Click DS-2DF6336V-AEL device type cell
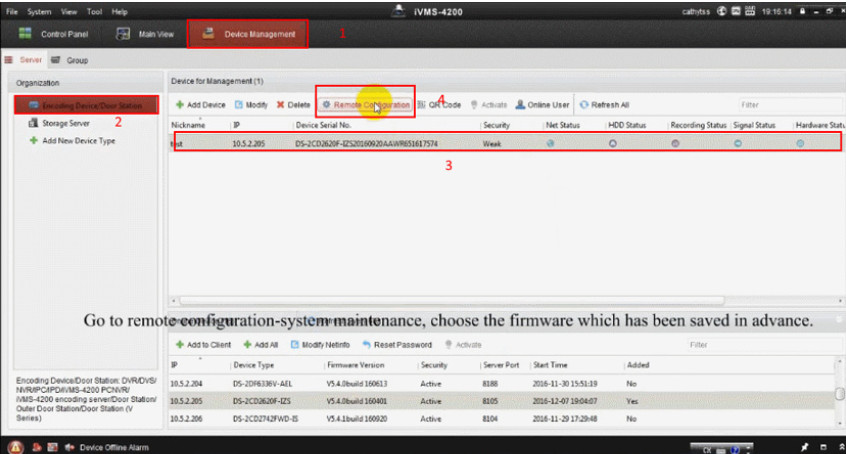 tap(262, 384)
